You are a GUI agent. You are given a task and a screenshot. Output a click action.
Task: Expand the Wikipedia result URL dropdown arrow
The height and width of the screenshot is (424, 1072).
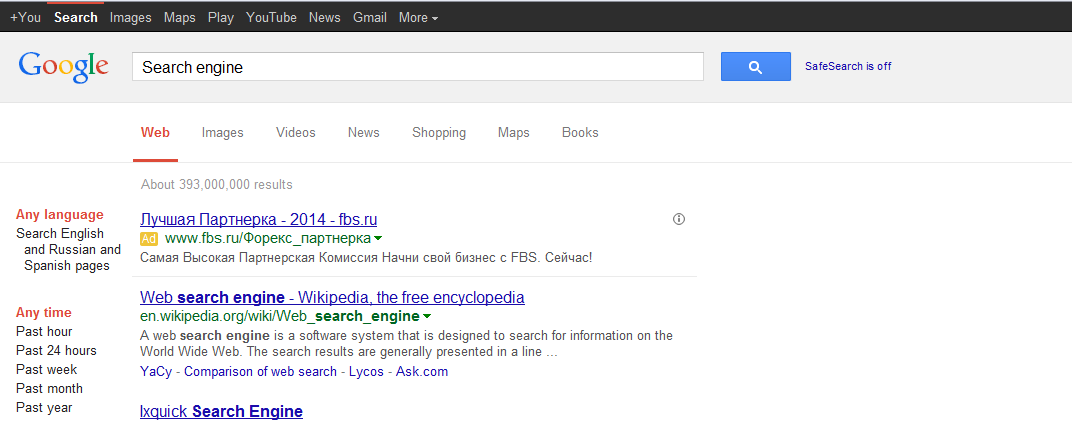point(427,317)
